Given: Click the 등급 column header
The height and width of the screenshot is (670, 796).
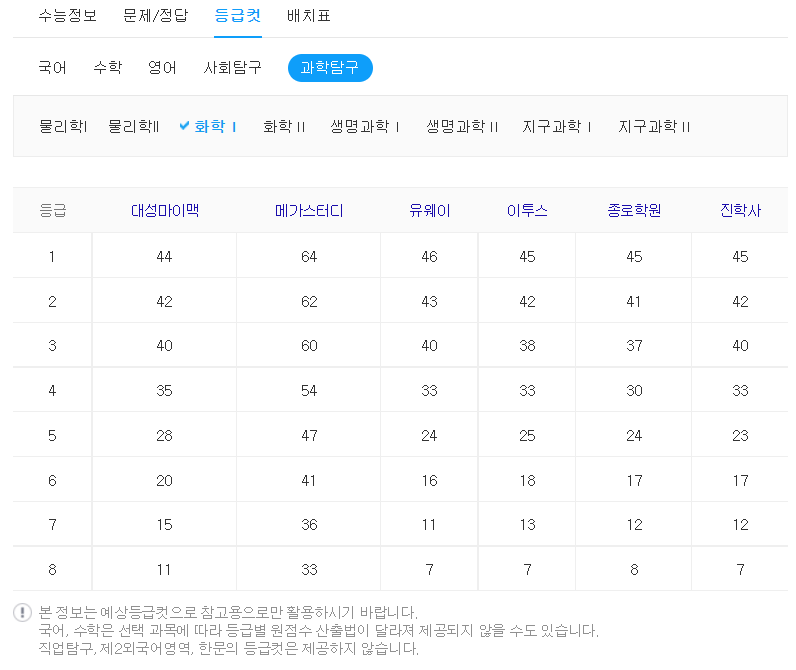Looking at the screenshot, I should pyautogui.click(x=53, y=210).
